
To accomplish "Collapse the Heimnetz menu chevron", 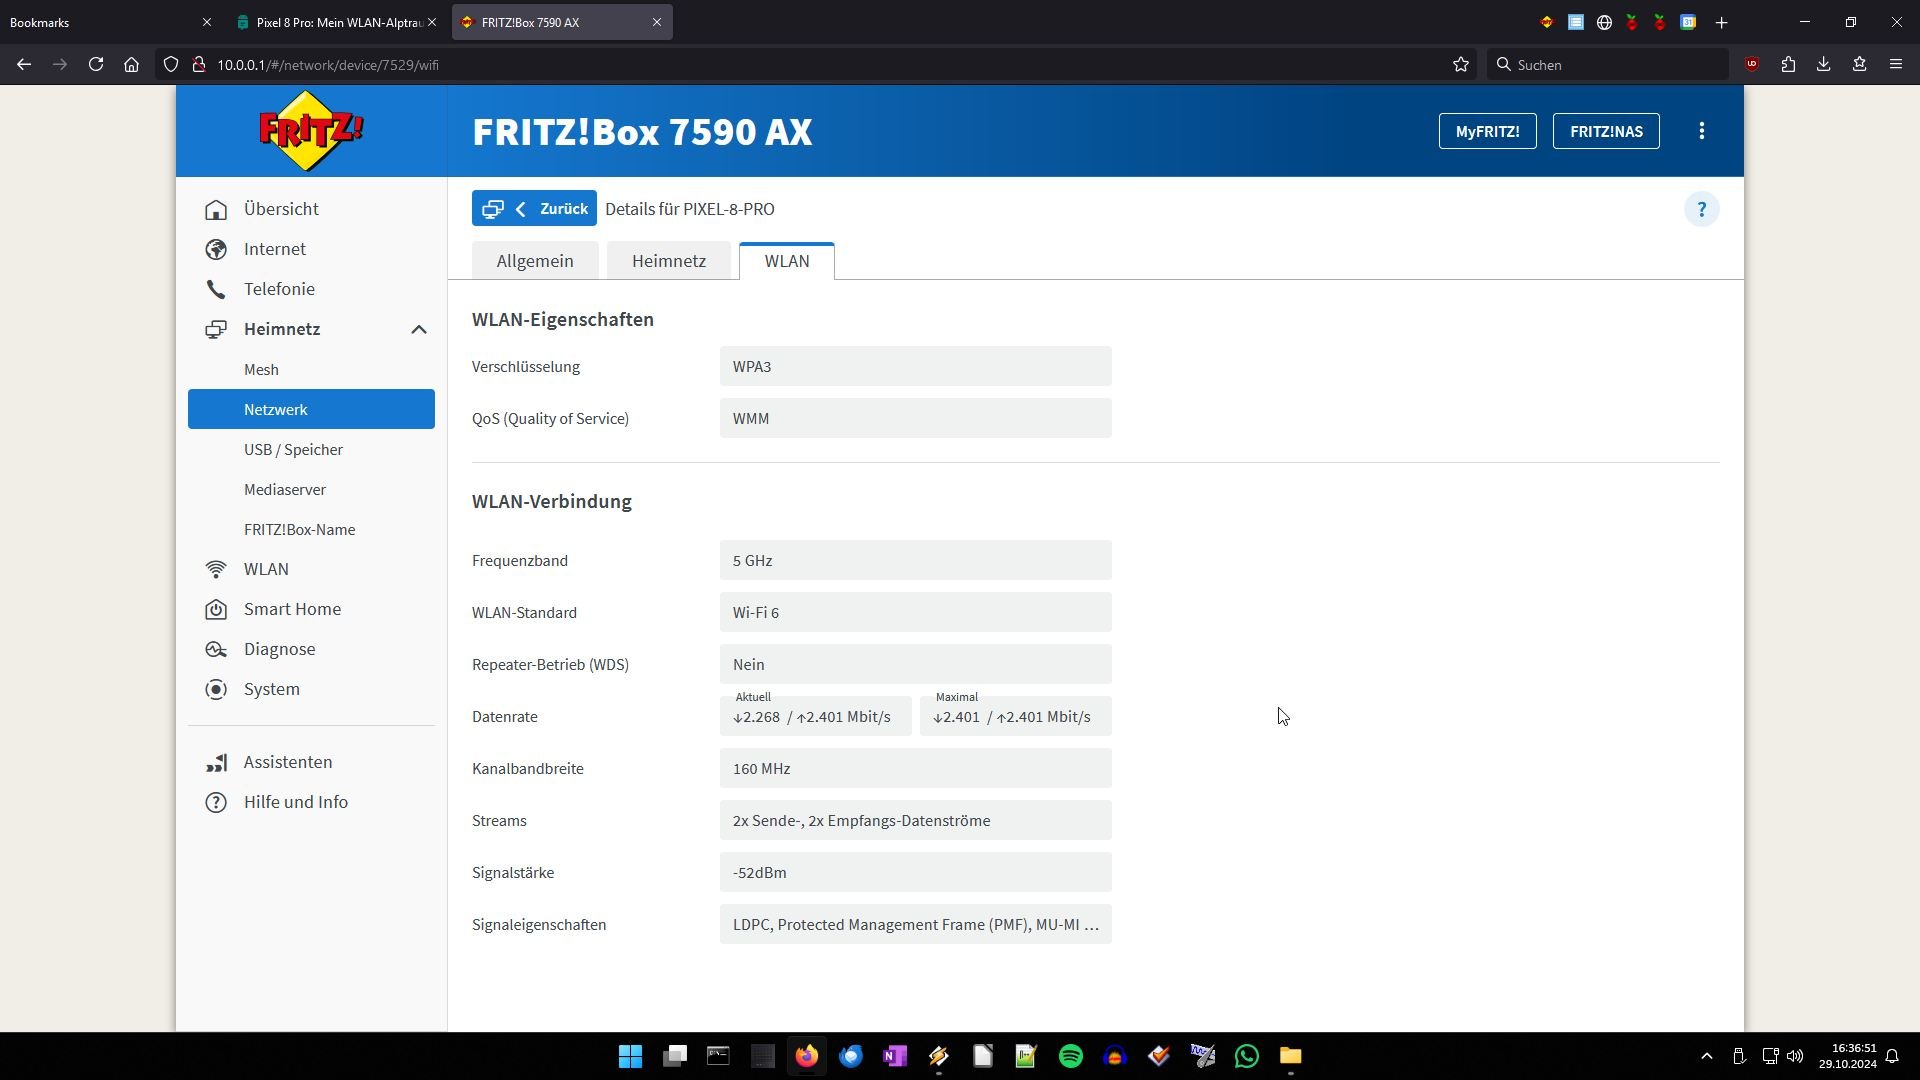I will click(x=419, y=329).
